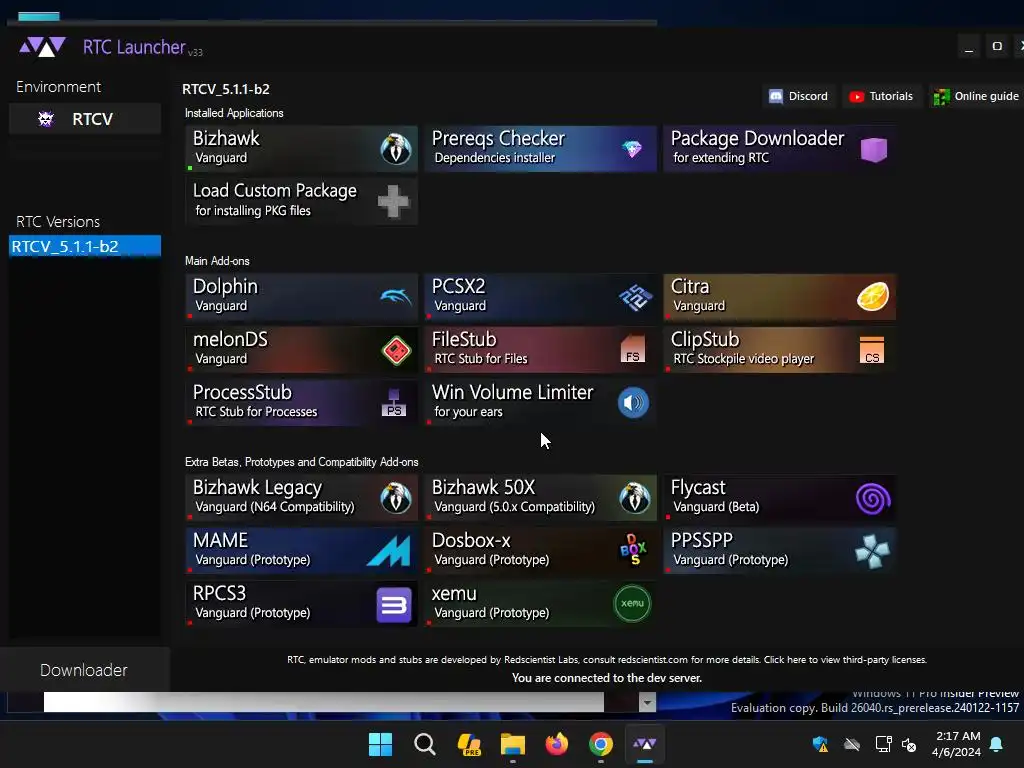Click the Flycast Vanguard (Beta) title
This screenshot has height=768, width=1024.
coord(698,488)
